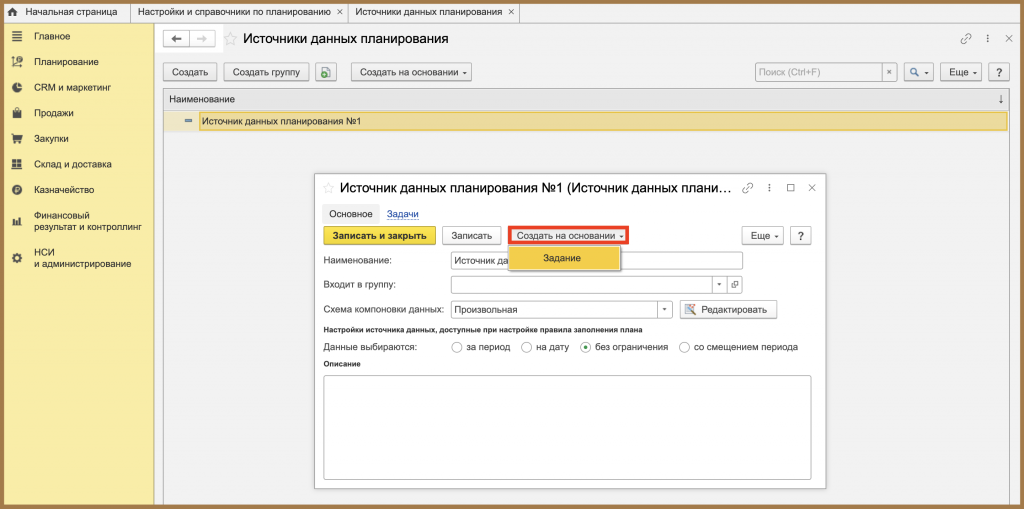Viewport: 1024px width, 509px height.
Task: Click the Редактировать button
Action: (x=728, y=310)
